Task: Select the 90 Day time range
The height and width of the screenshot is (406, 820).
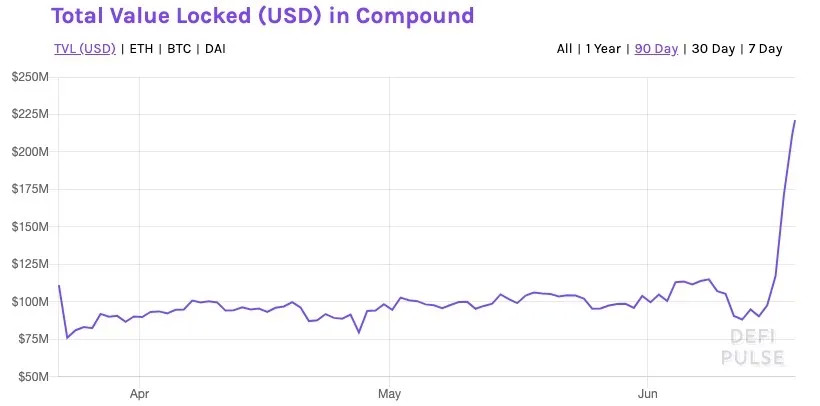Action: (x=656, y=49)
